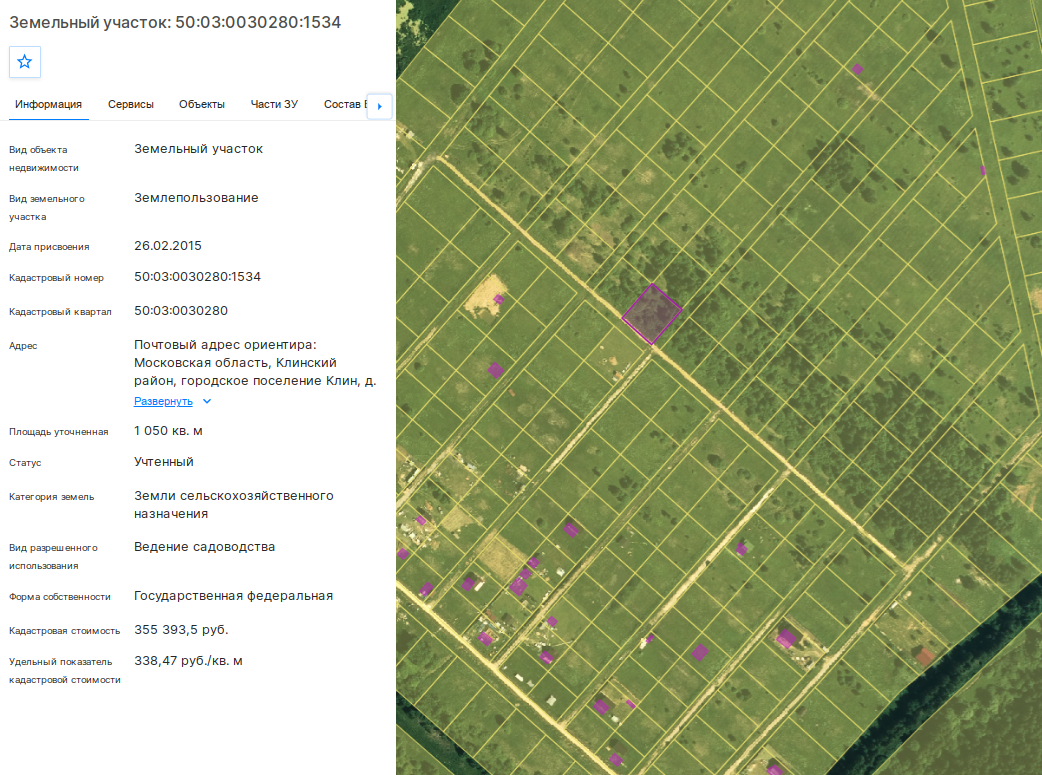Click the label Площадь уточненная
The width and height of the screenshot is (1042, 775).
pyautogui.click(x=58, y=432)
